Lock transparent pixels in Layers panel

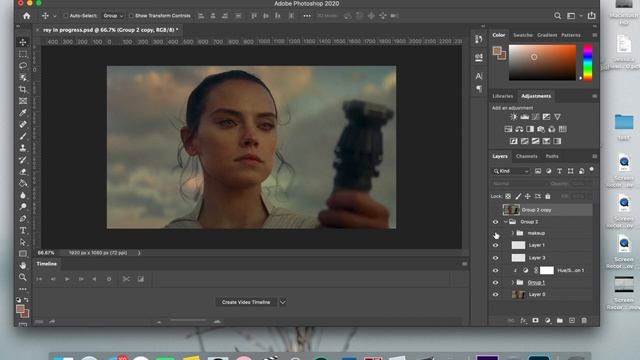click(x=508, y=196)
